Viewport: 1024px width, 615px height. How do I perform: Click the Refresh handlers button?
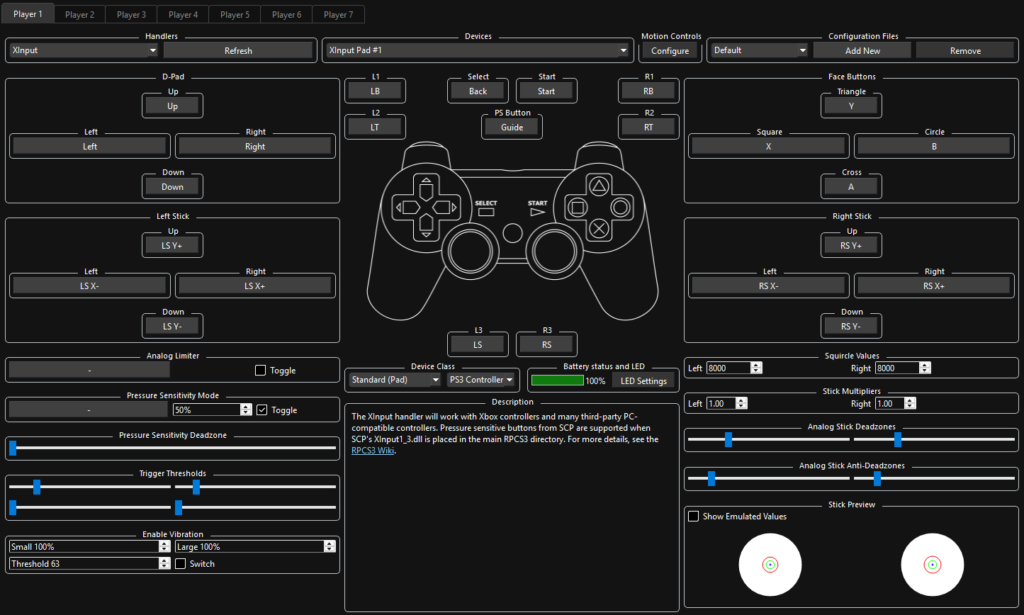click(238, 50)
